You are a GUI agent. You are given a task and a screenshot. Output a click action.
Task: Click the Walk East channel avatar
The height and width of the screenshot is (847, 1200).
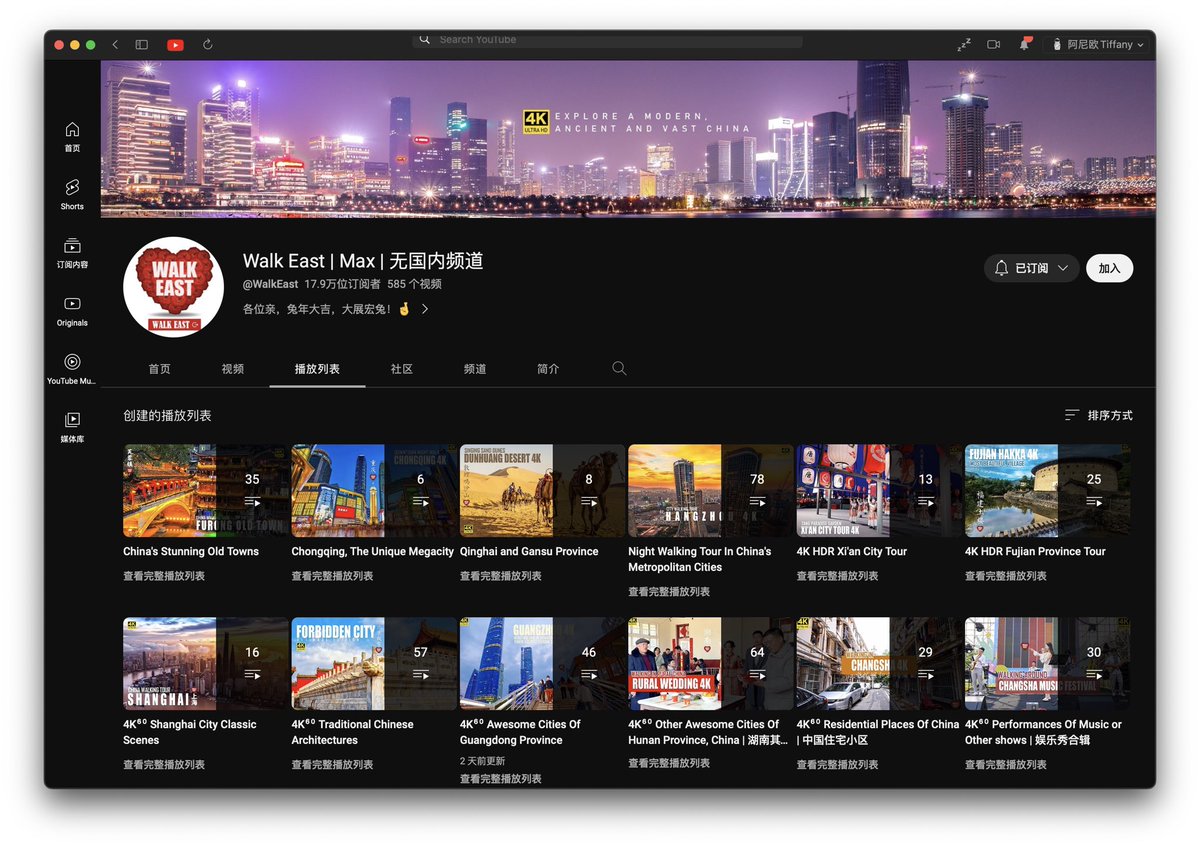pos(173,287)
